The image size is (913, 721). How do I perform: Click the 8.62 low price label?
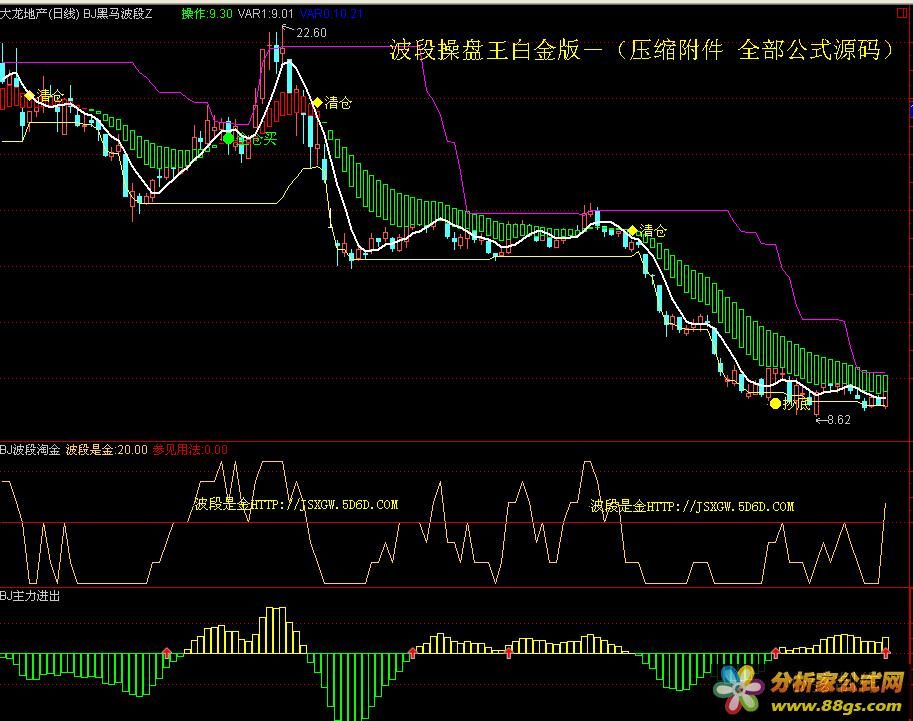tap(838, 419)
